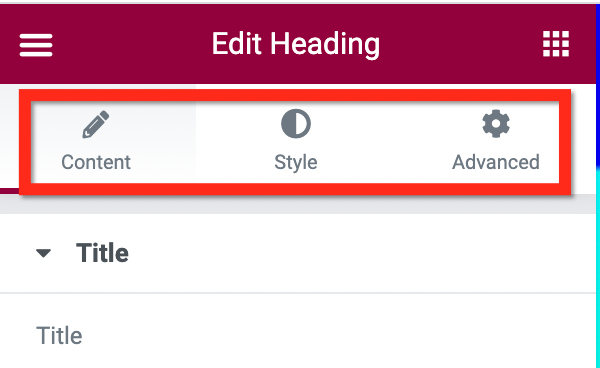
Task: Click the gear icon above Advanced
Action: click(x=496, y=124)
